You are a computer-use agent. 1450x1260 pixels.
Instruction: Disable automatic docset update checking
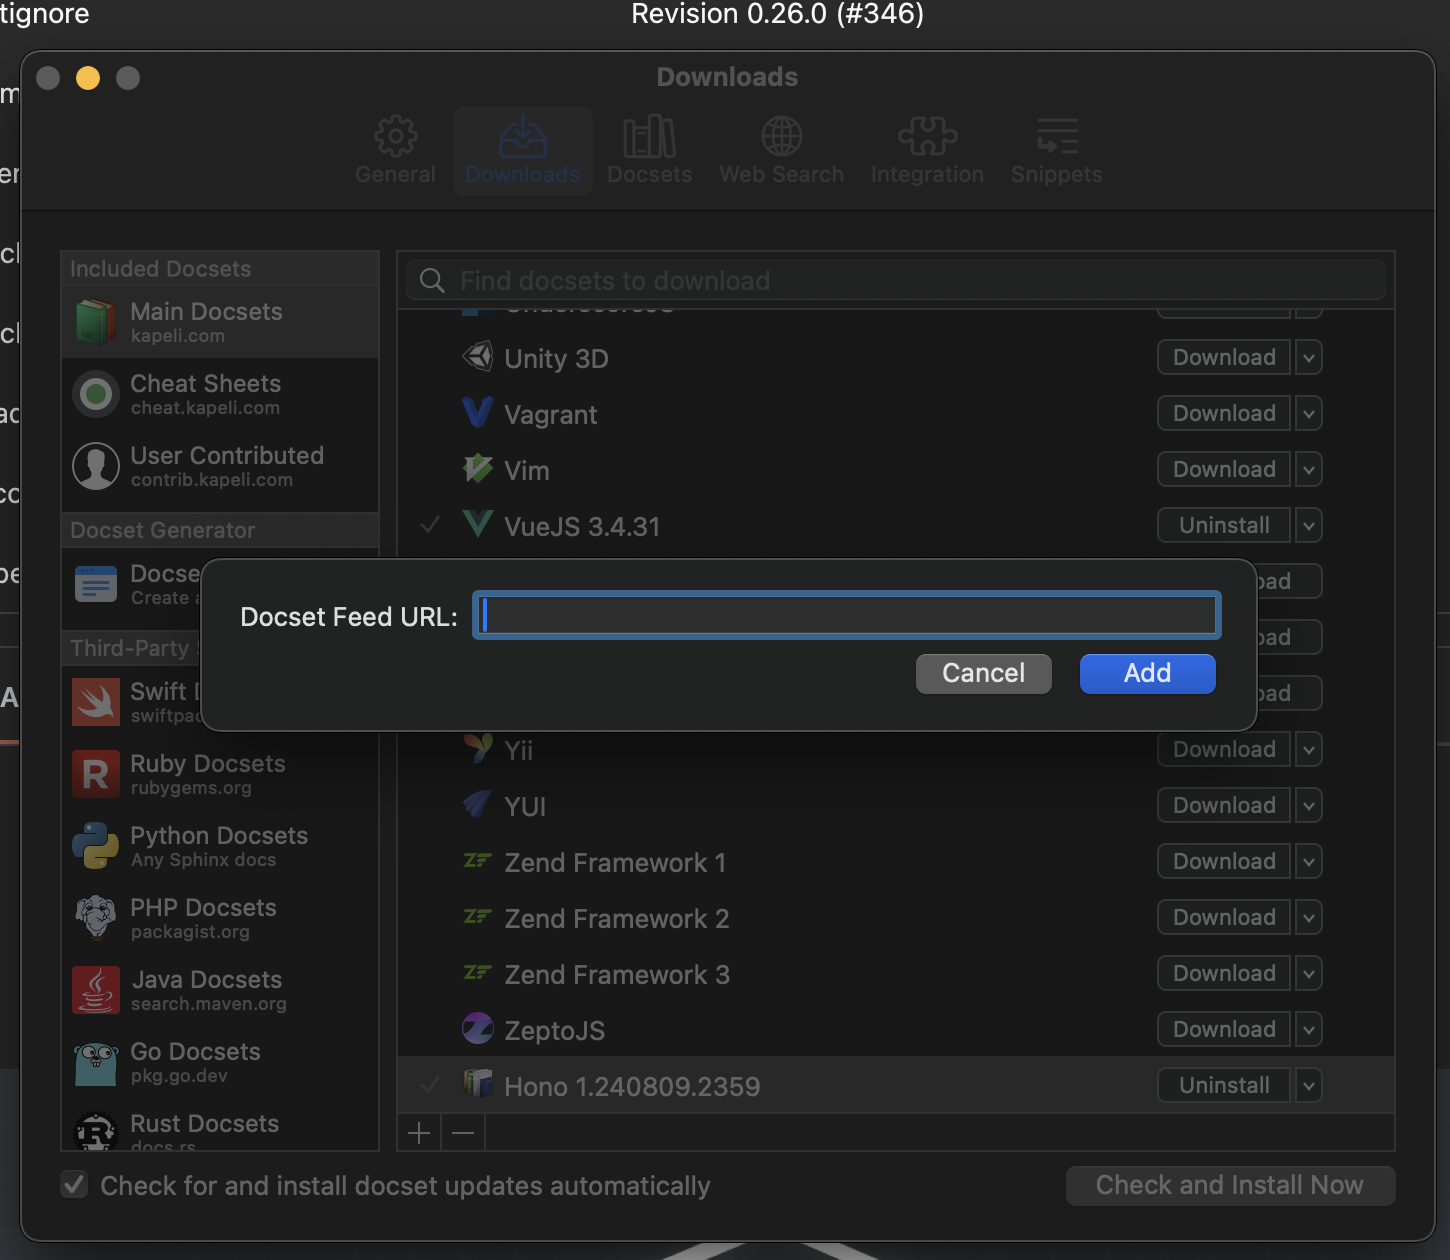click(74, 1184)
